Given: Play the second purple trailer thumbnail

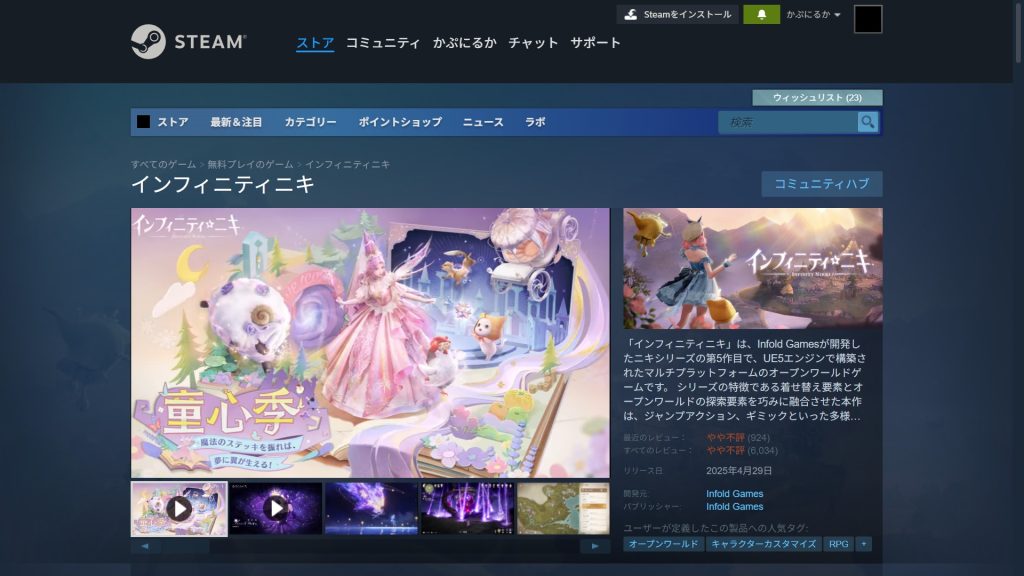Looking at the screenshot, I should coord(276,508).
